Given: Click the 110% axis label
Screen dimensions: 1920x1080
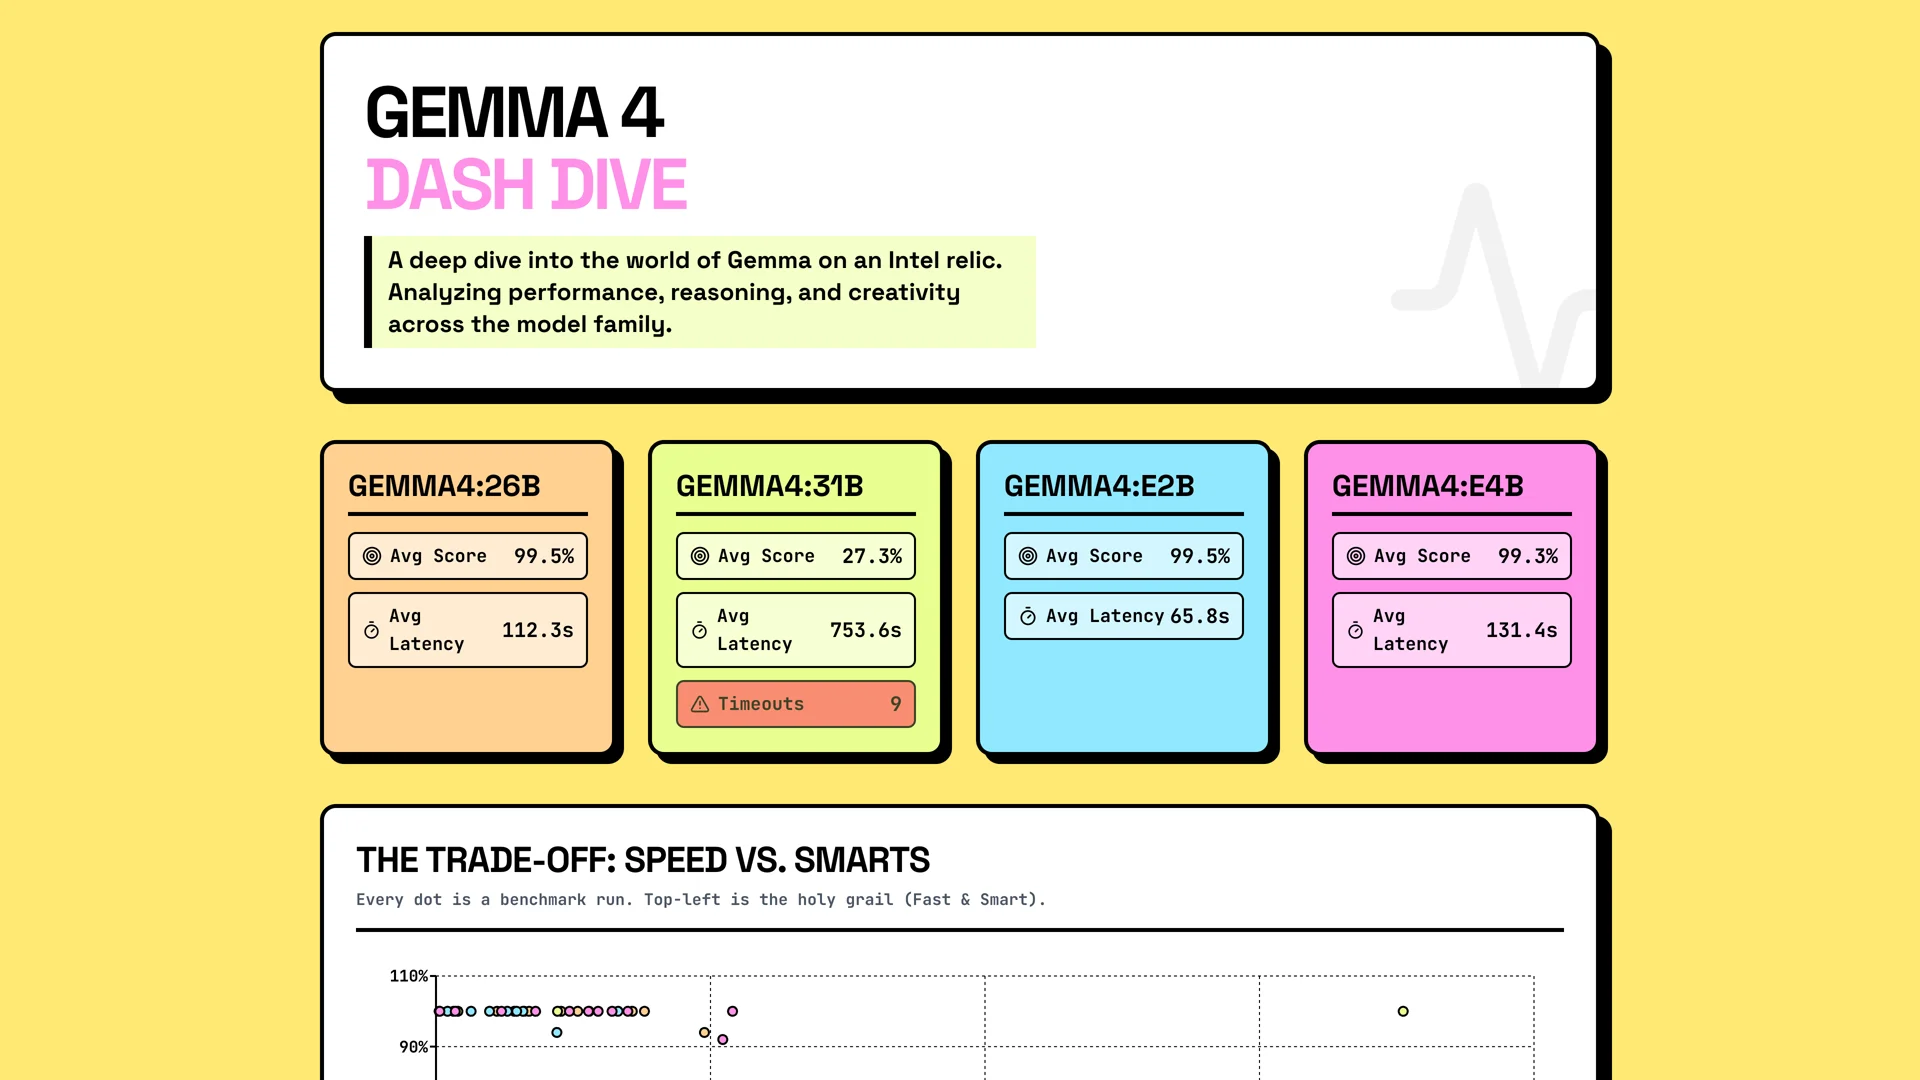Looking at the screenshot, I should click(409, 976).
